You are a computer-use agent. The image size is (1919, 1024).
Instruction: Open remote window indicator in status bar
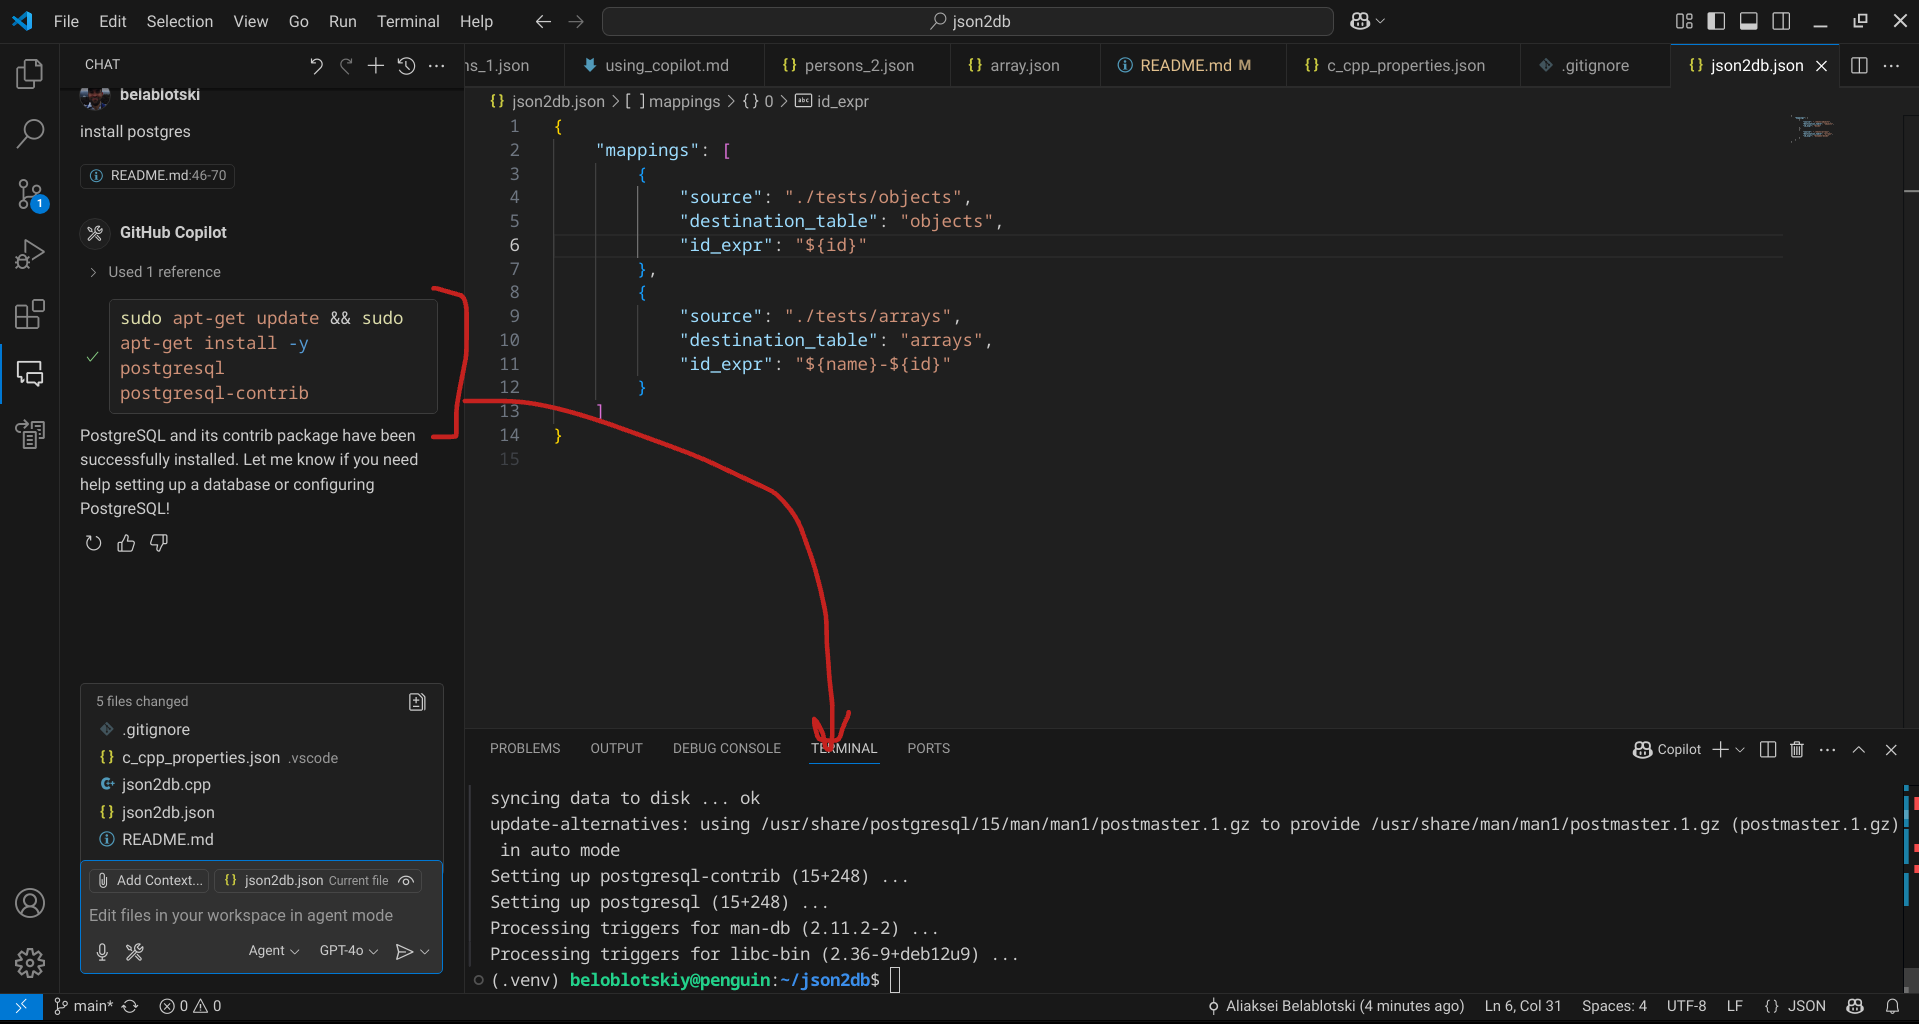(20, 1006)
